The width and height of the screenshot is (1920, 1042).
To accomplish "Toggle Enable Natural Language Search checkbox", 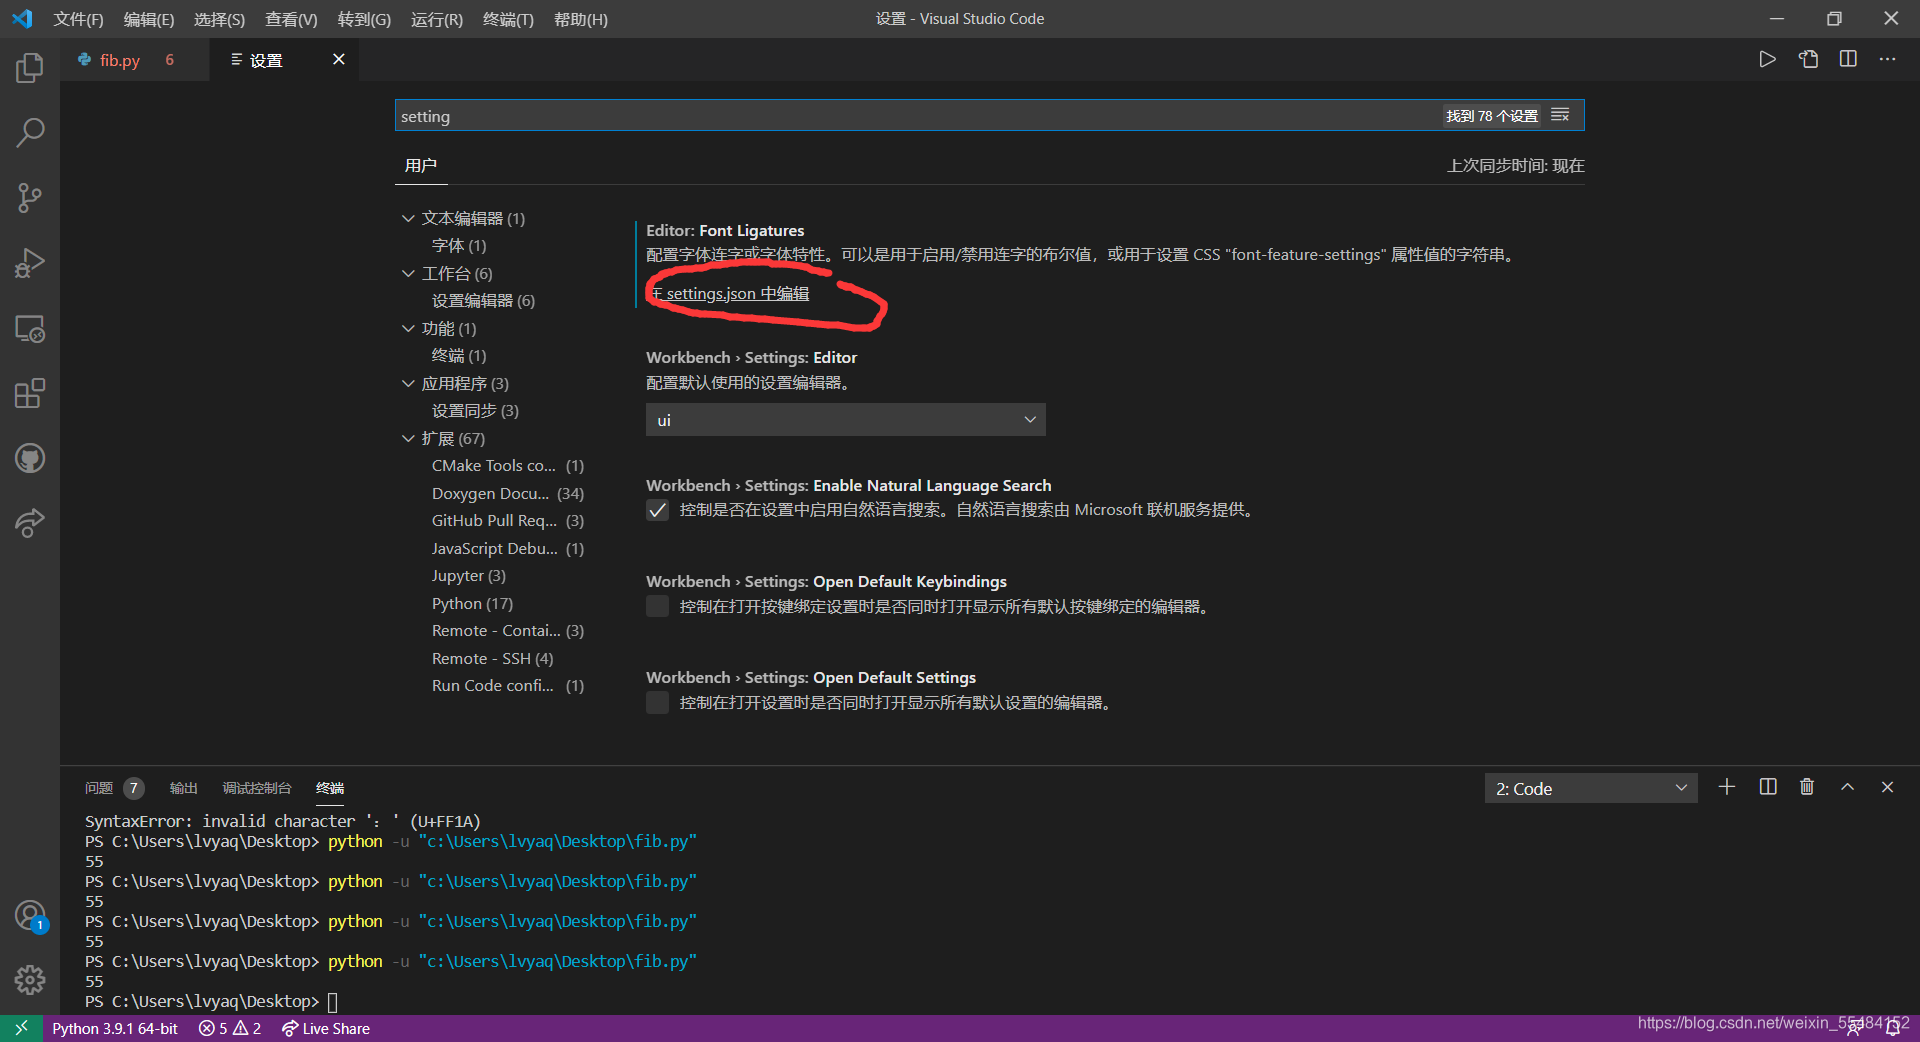I will pos(657,510).
